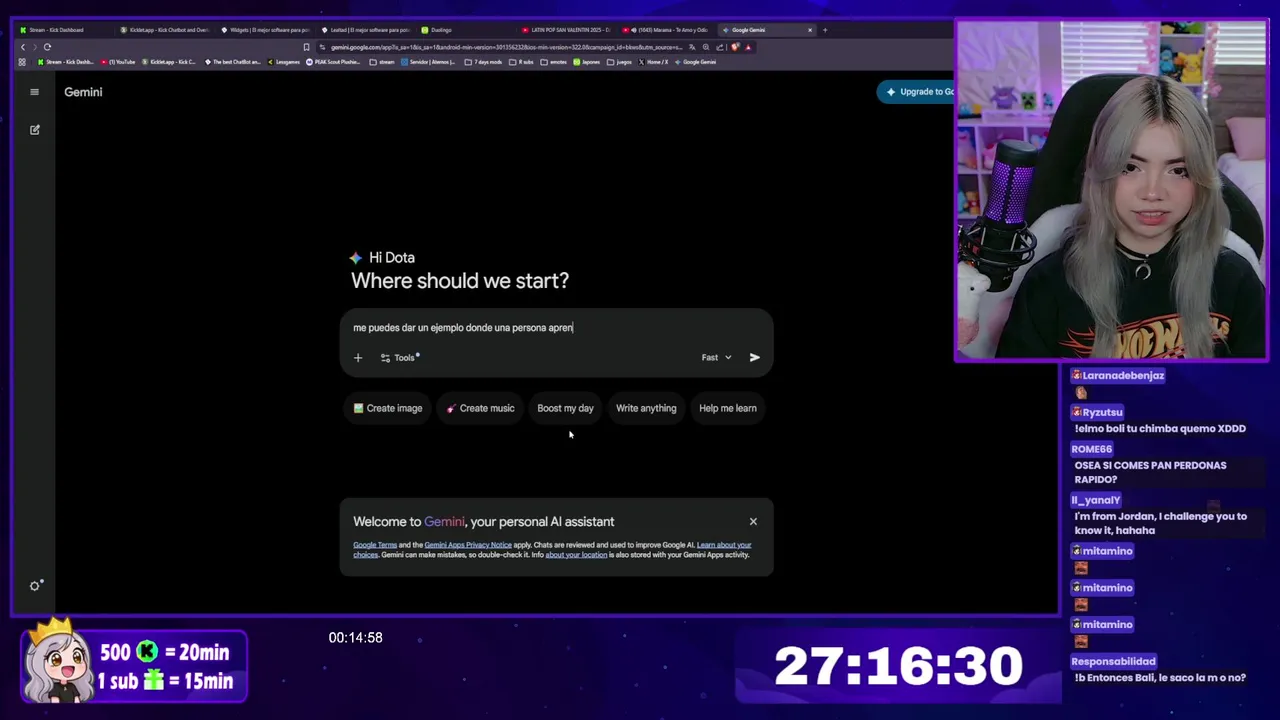
Task: Expand the emotes bookmarks folder
Action: point(553,62)
